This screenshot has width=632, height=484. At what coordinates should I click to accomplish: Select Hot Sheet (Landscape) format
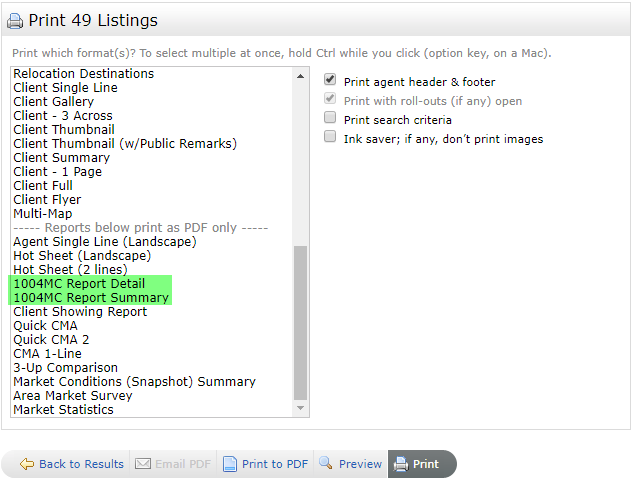pyautogui.click(x=82, y=256)
